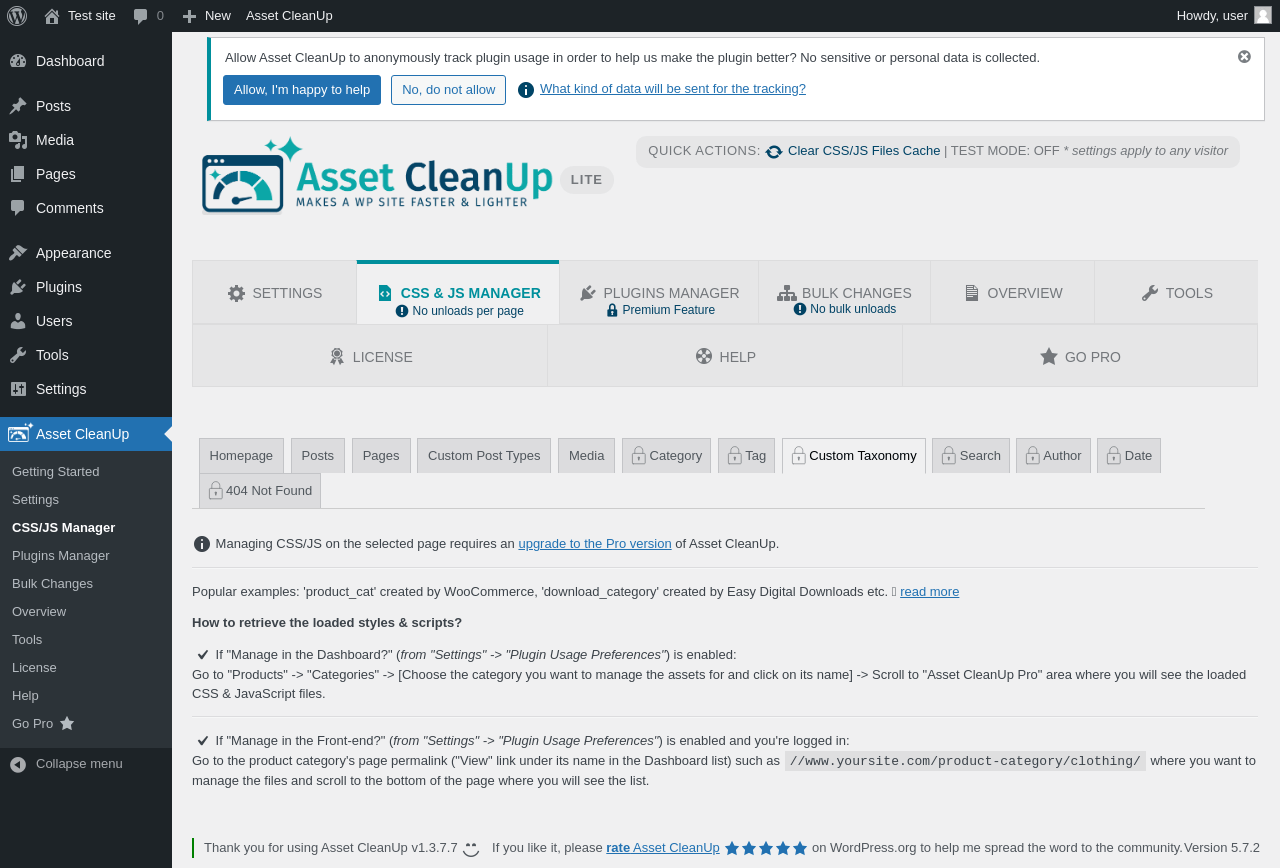1280x868 pixels.
Task: Click the 'No, do not allow' button
Action: [448, 90]
